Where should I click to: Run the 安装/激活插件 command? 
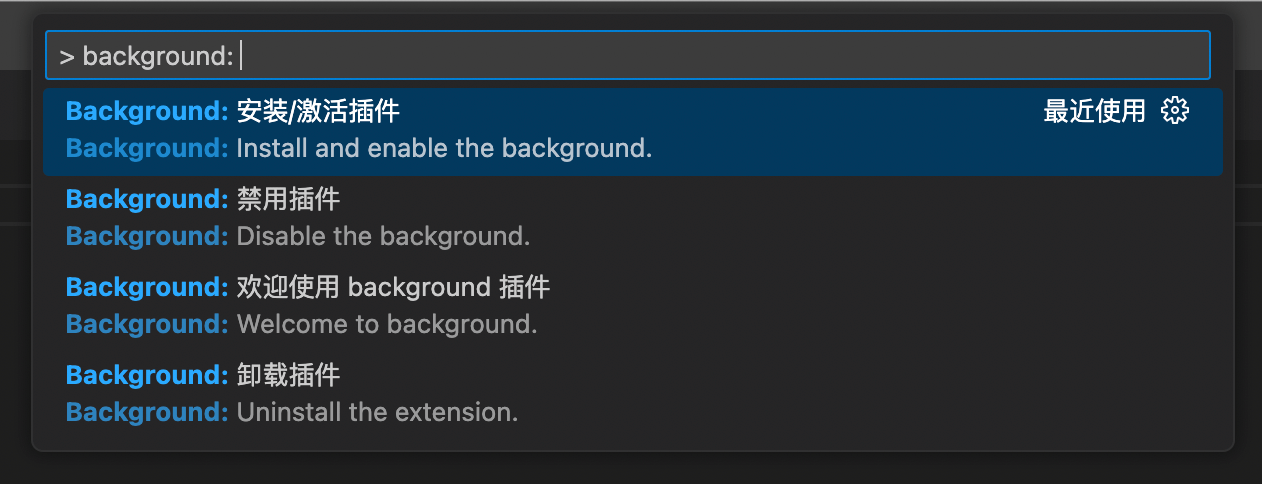point(318,111)
